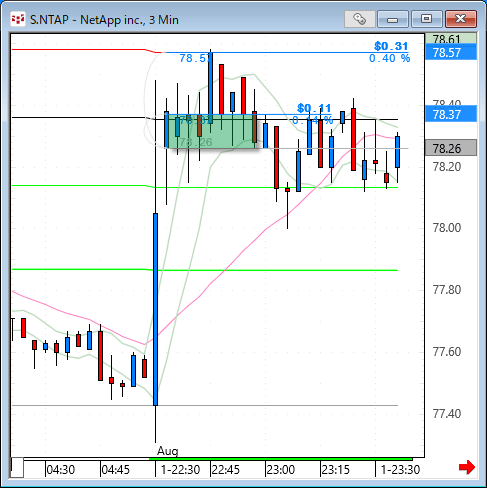Click the 78.57 blue price label

pos(451,53)
